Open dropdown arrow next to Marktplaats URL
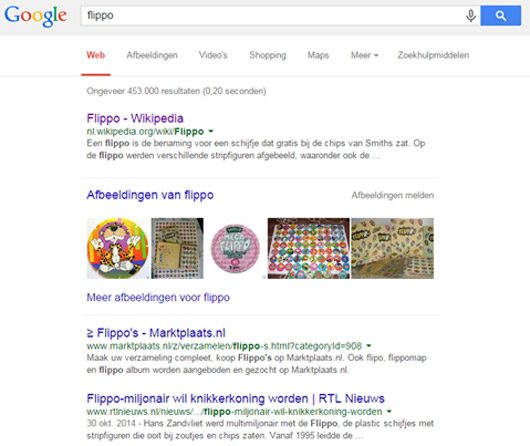The width and height of the screenshot is (530, 446). tap(369, 346)
